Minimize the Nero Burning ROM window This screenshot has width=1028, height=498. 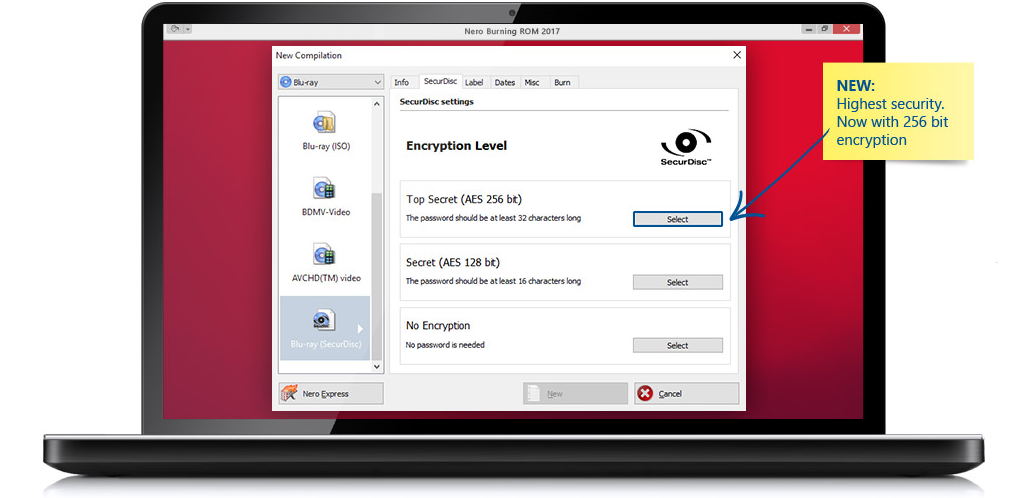pyautogui.click(x=810, y=29)
